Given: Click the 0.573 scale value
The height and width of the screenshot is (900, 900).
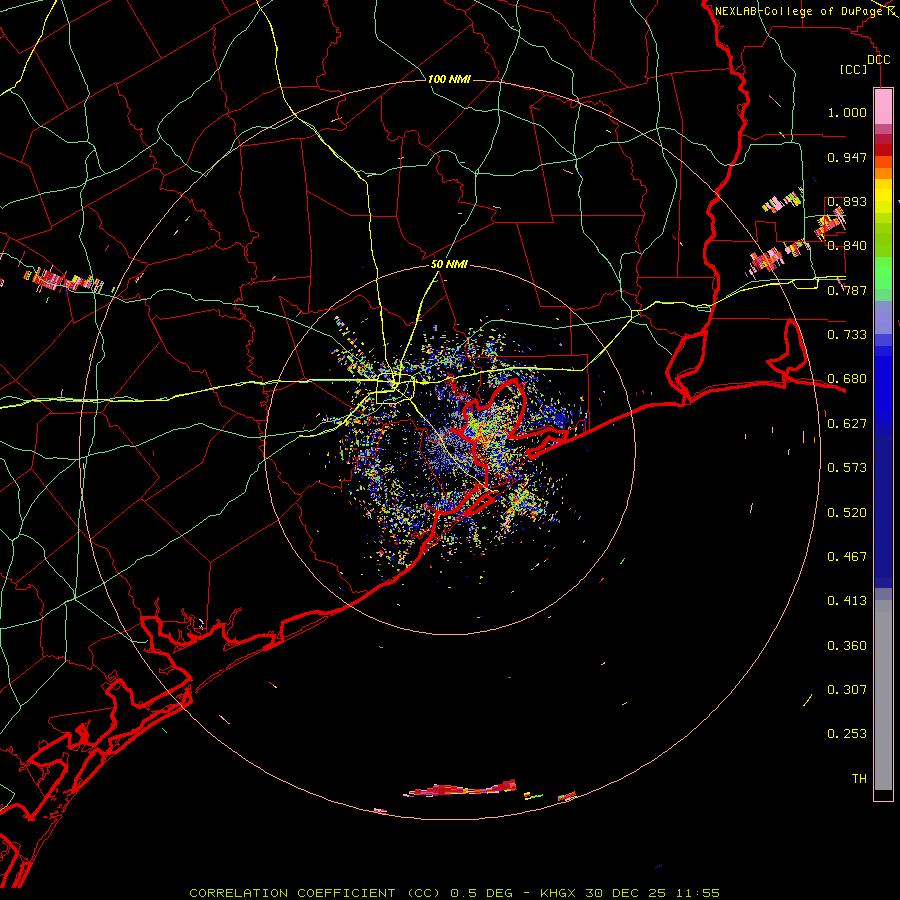Looking at the screenshot, I should click(x=847, y=468).
